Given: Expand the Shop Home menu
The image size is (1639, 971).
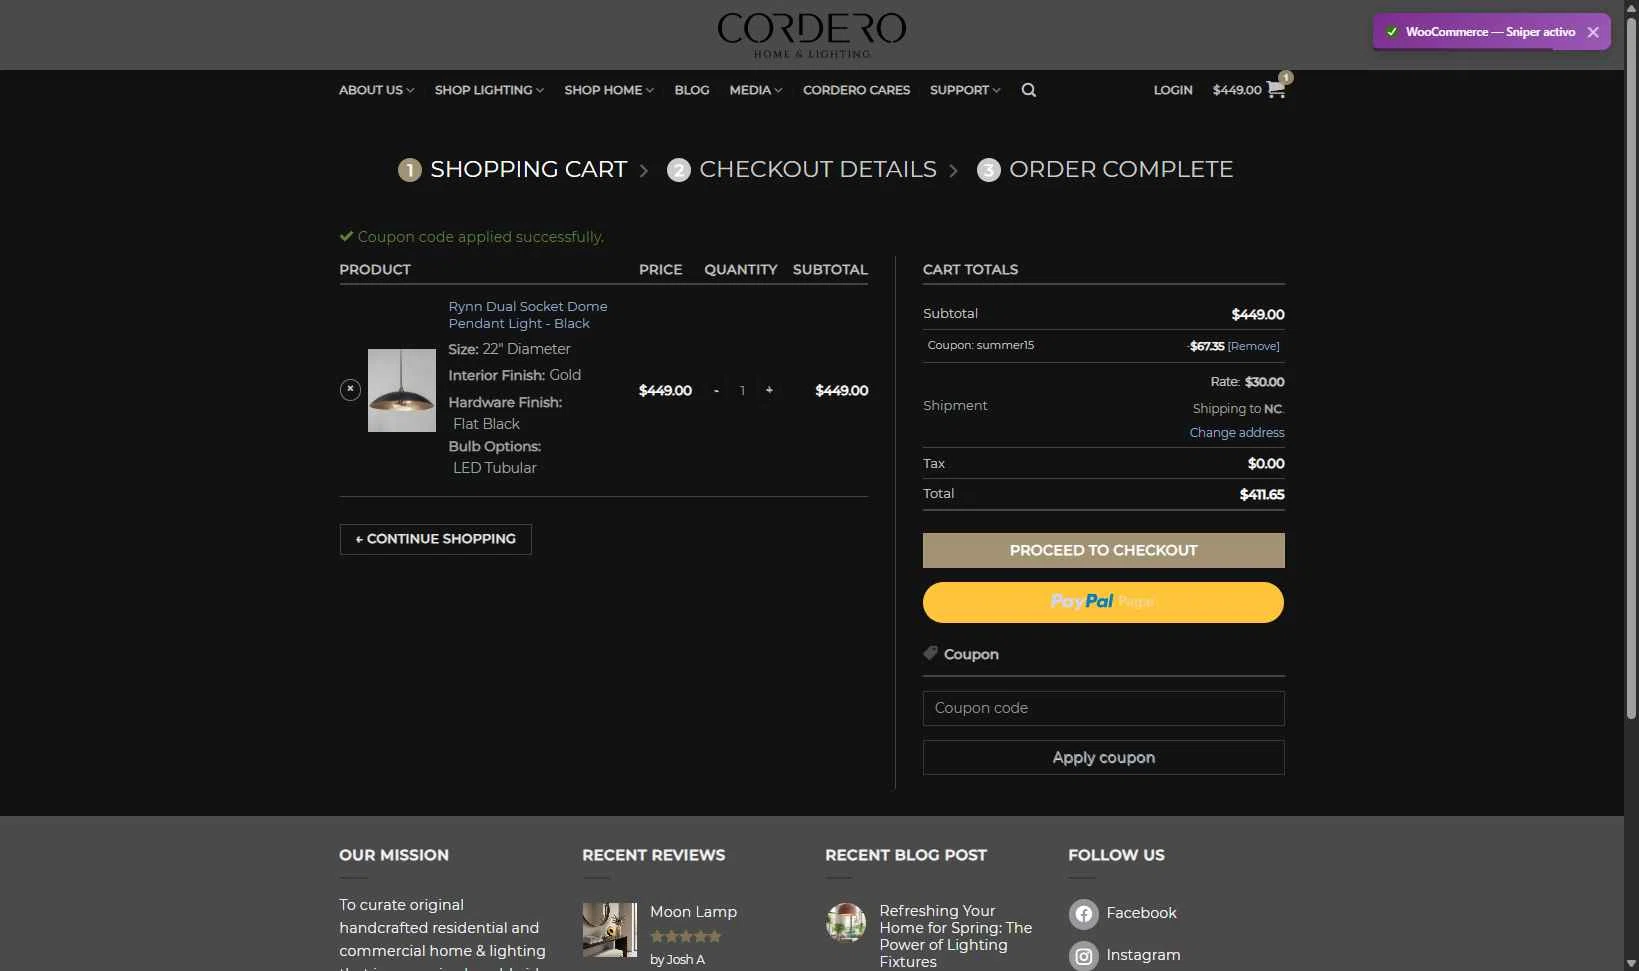Looking at the screenshot, I should (609, 90).
